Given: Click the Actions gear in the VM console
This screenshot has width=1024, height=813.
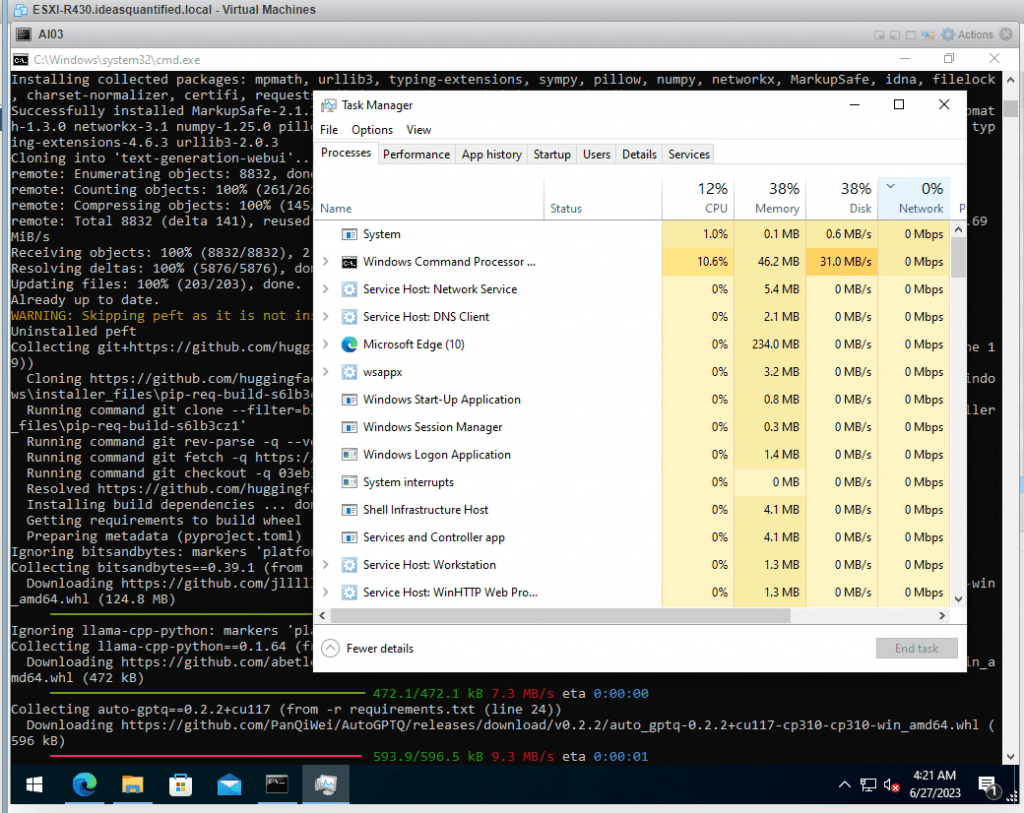Looking at the screenshot, I should point(948,35).
